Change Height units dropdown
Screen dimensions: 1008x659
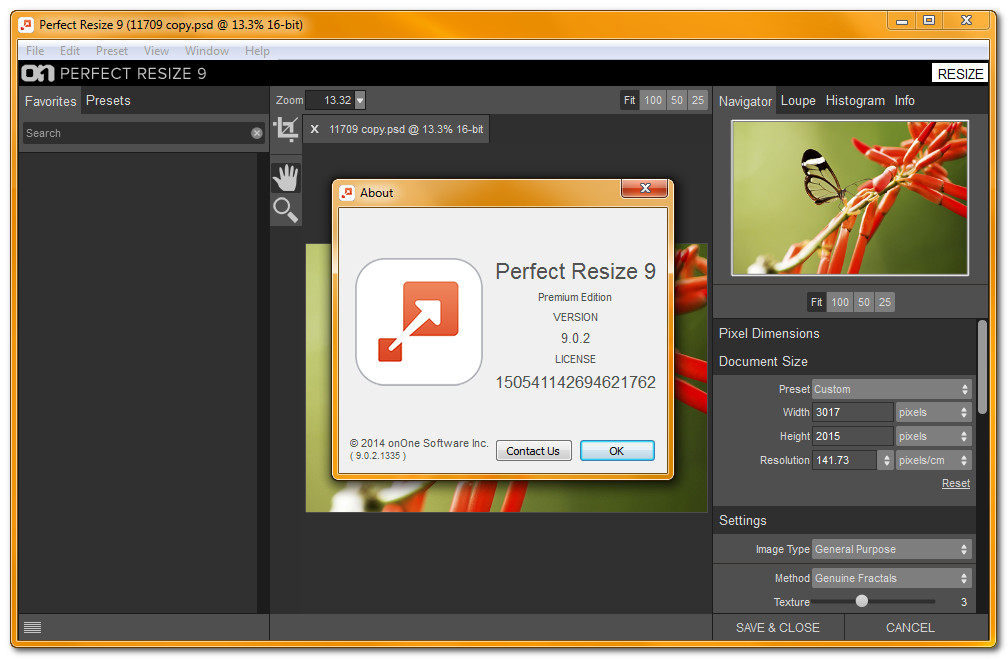click(933, 436)
